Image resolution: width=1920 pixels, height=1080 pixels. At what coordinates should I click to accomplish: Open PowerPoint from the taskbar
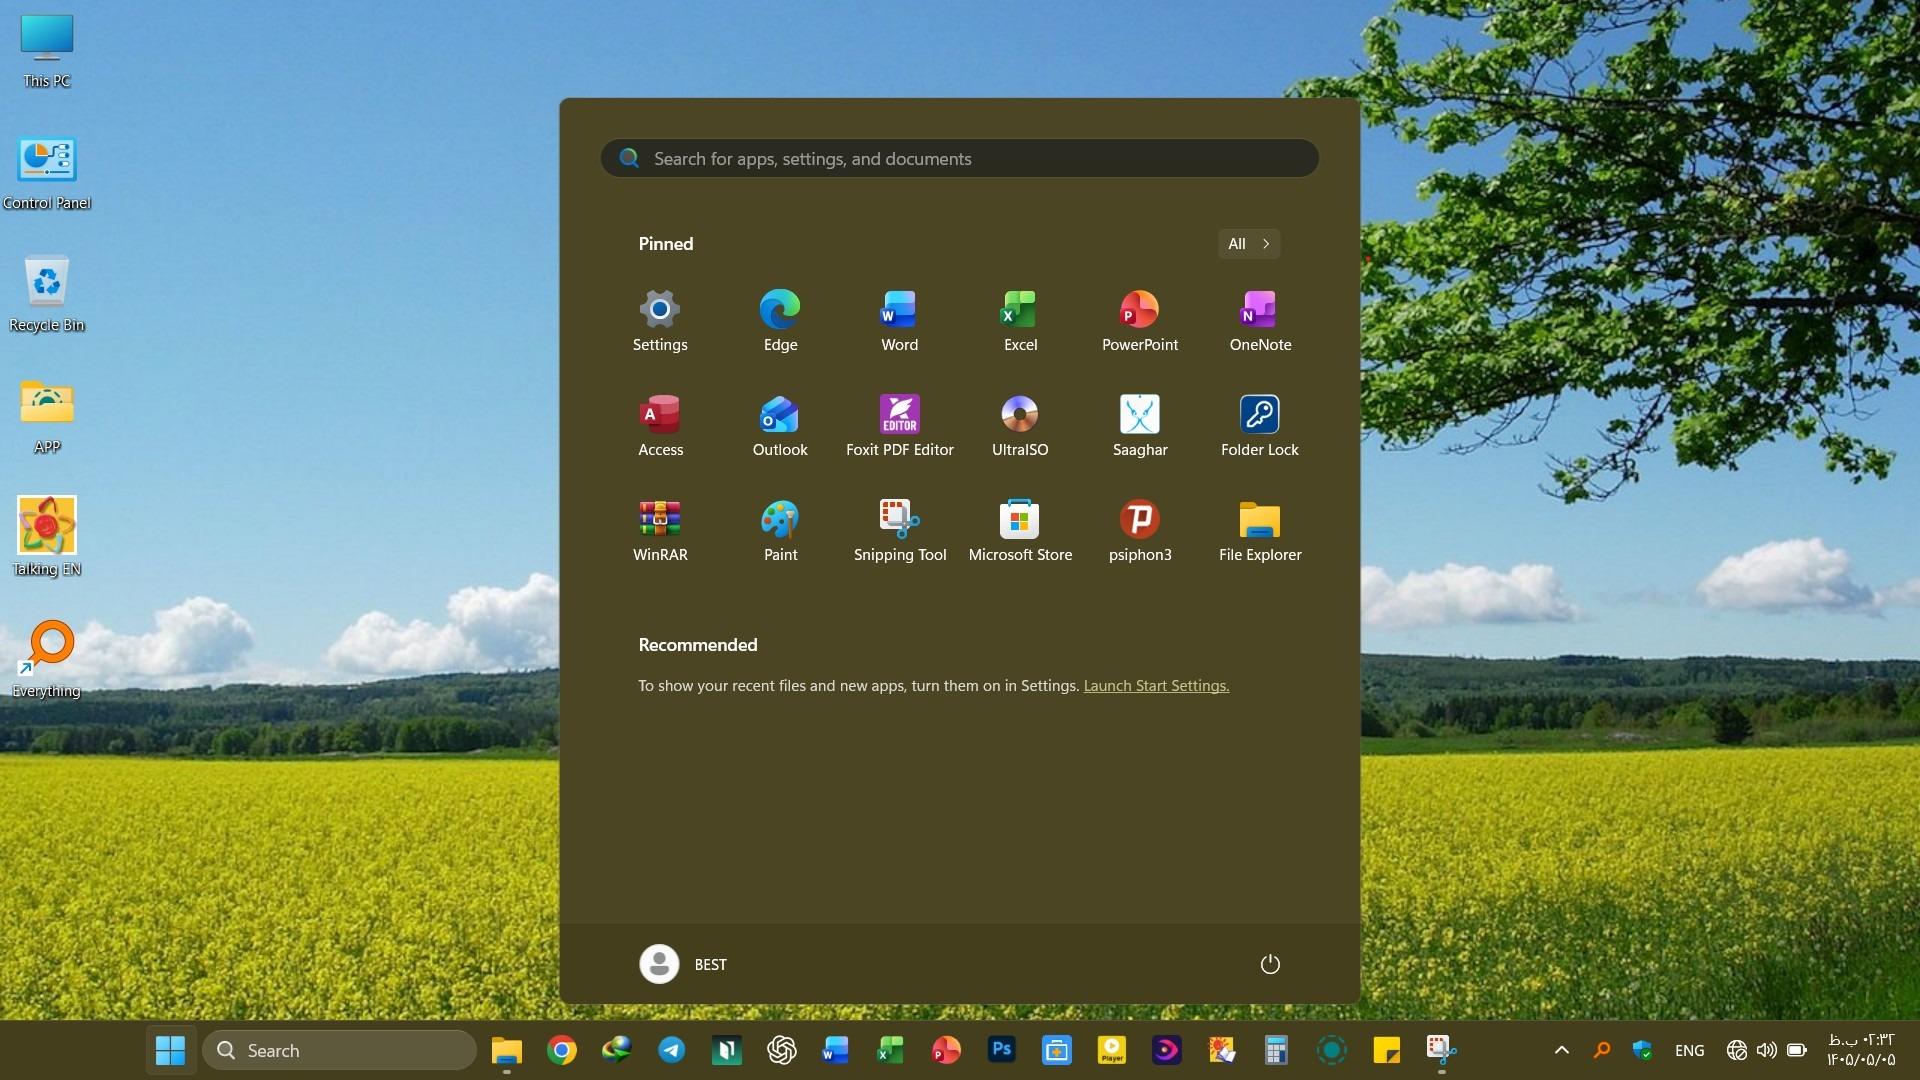[946, 1050]
